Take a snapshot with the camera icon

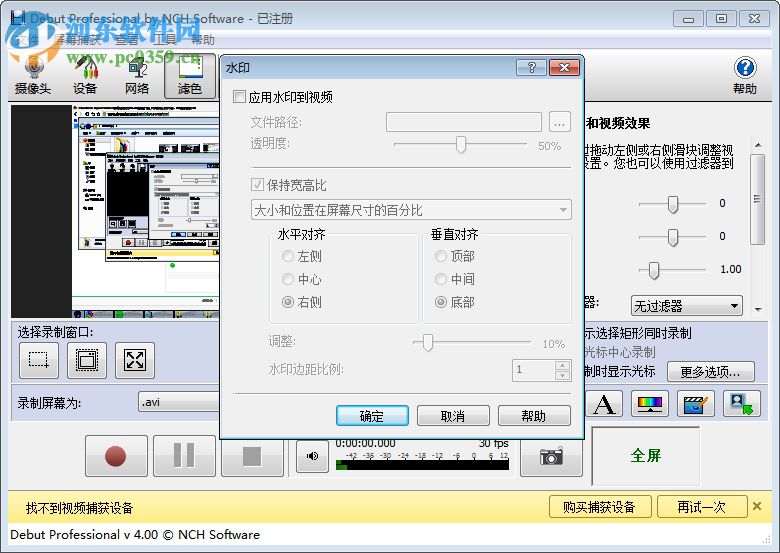(551, 456)
